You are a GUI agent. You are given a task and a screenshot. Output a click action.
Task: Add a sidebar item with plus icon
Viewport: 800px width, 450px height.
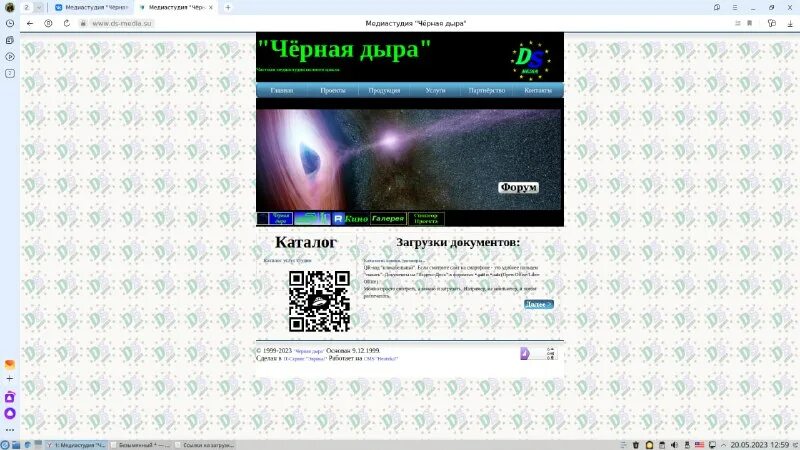click(x=10, y=379)
